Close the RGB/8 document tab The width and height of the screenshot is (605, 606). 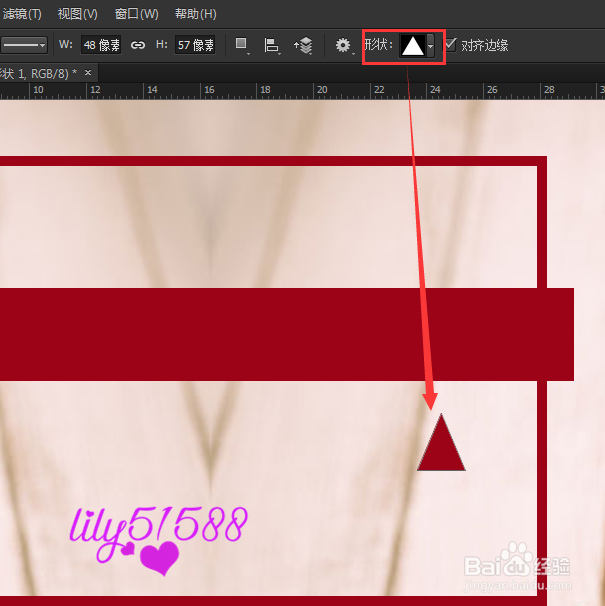(x=88, y=73)
